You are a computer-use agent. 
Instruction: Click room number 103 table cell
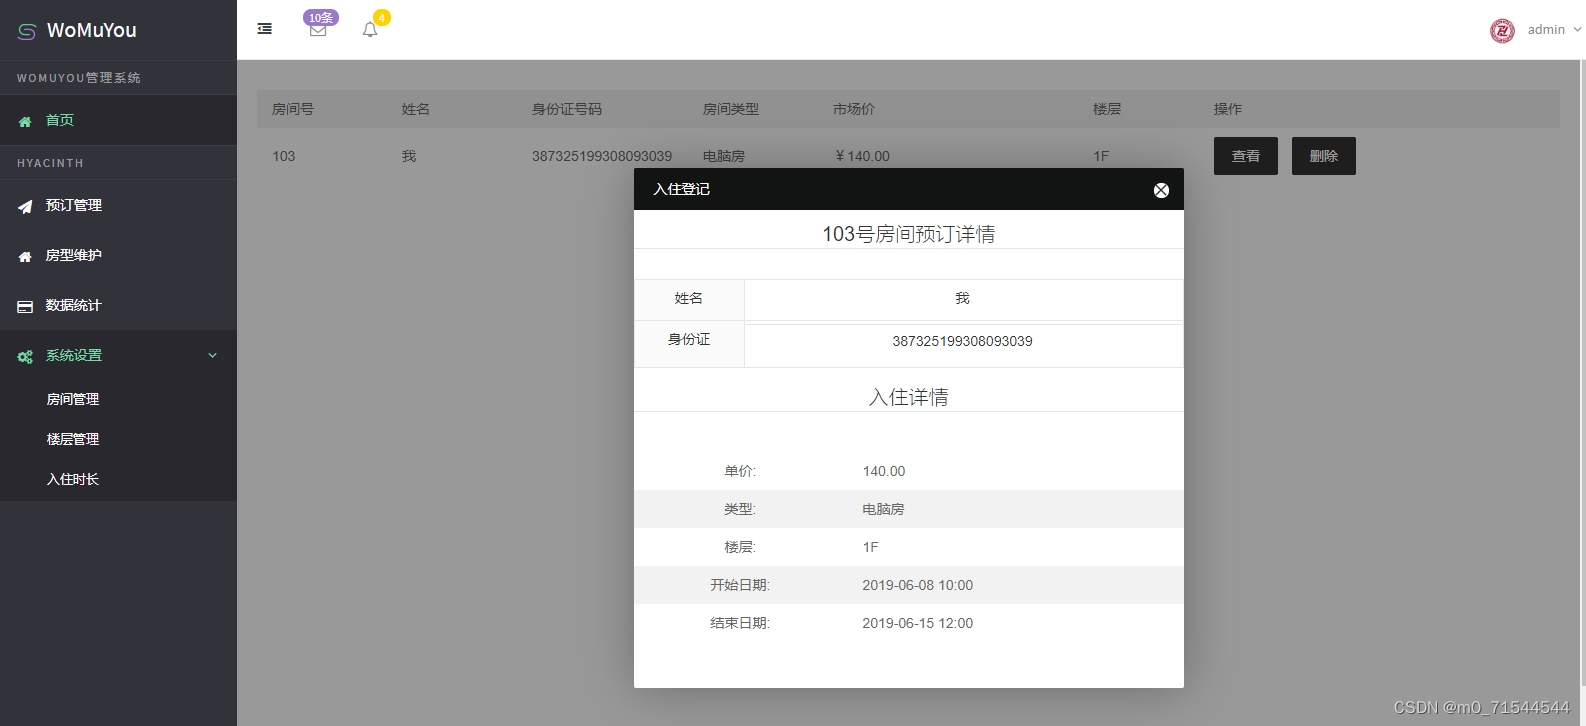point(284,156)
